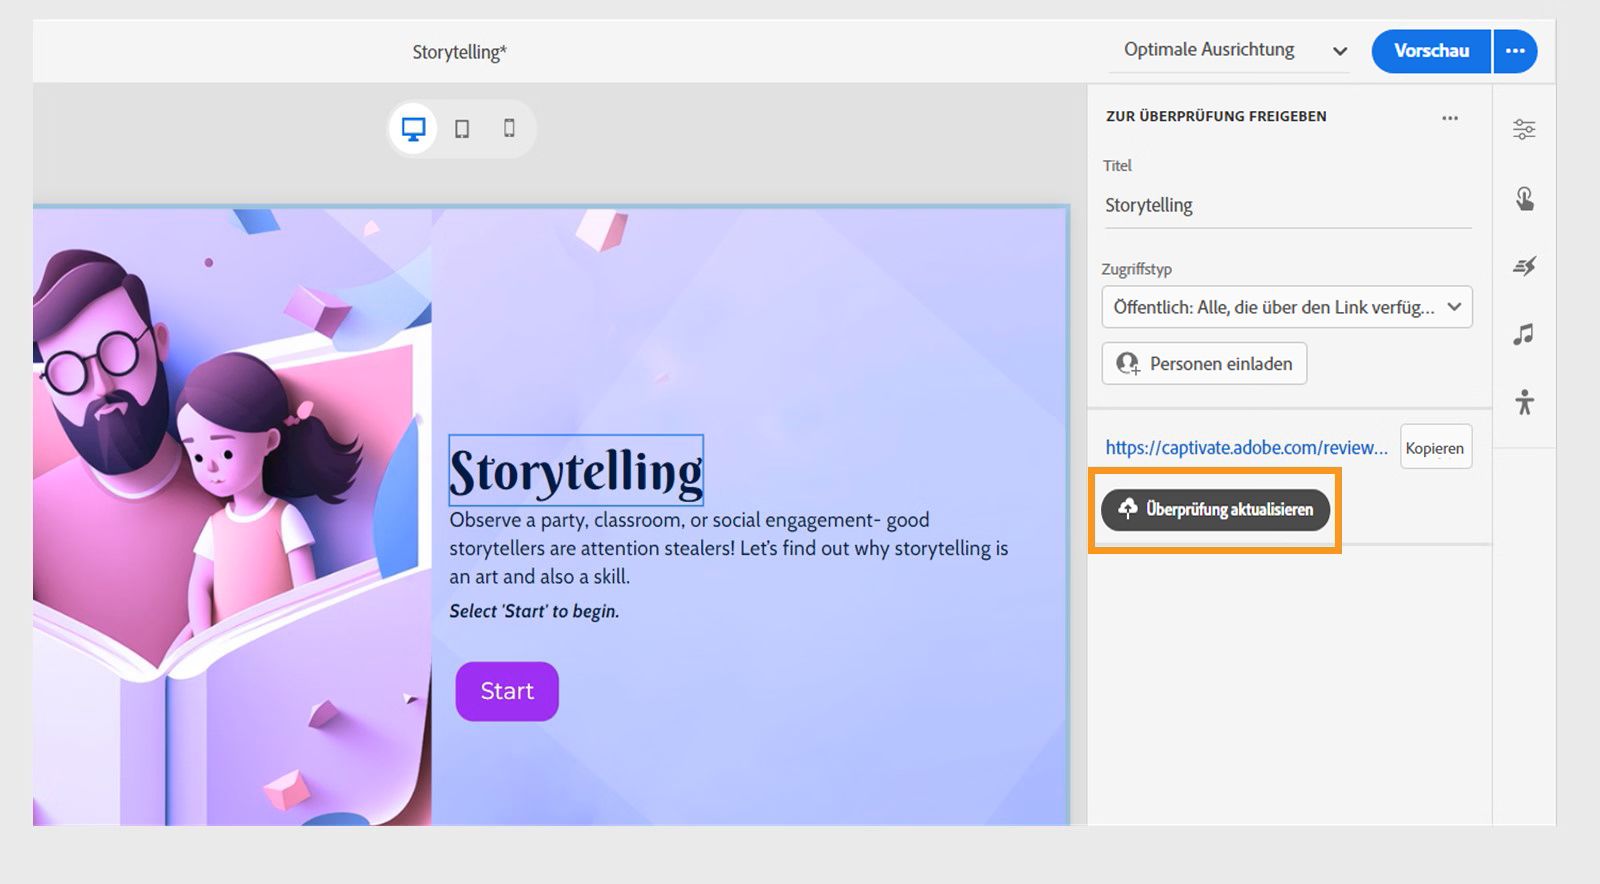Open more options next to Vorschau

[x=1516, y=51]
